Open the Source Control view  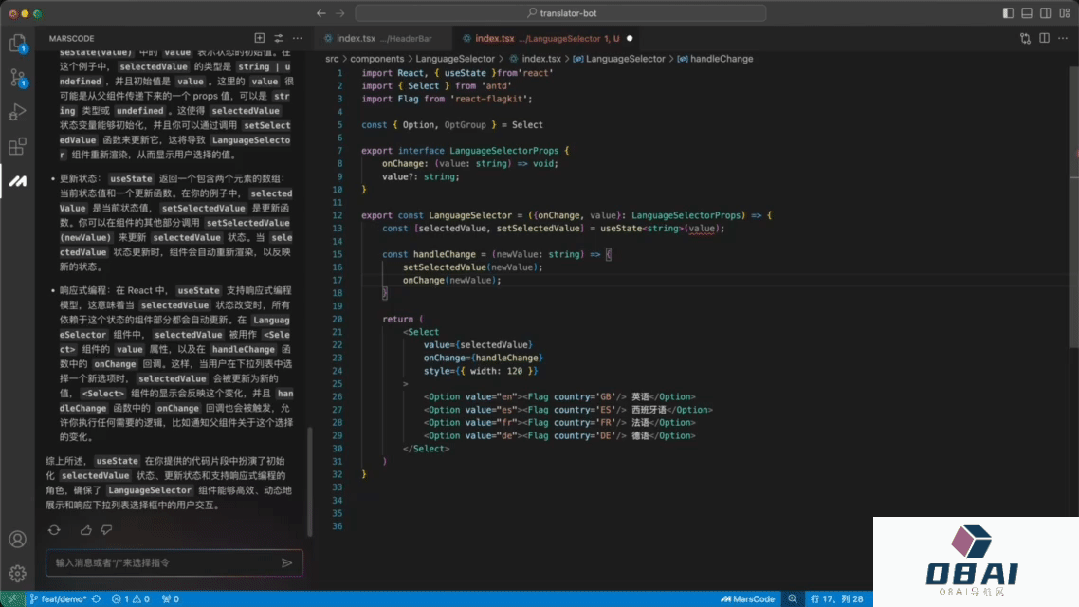[x=17, y=78]
